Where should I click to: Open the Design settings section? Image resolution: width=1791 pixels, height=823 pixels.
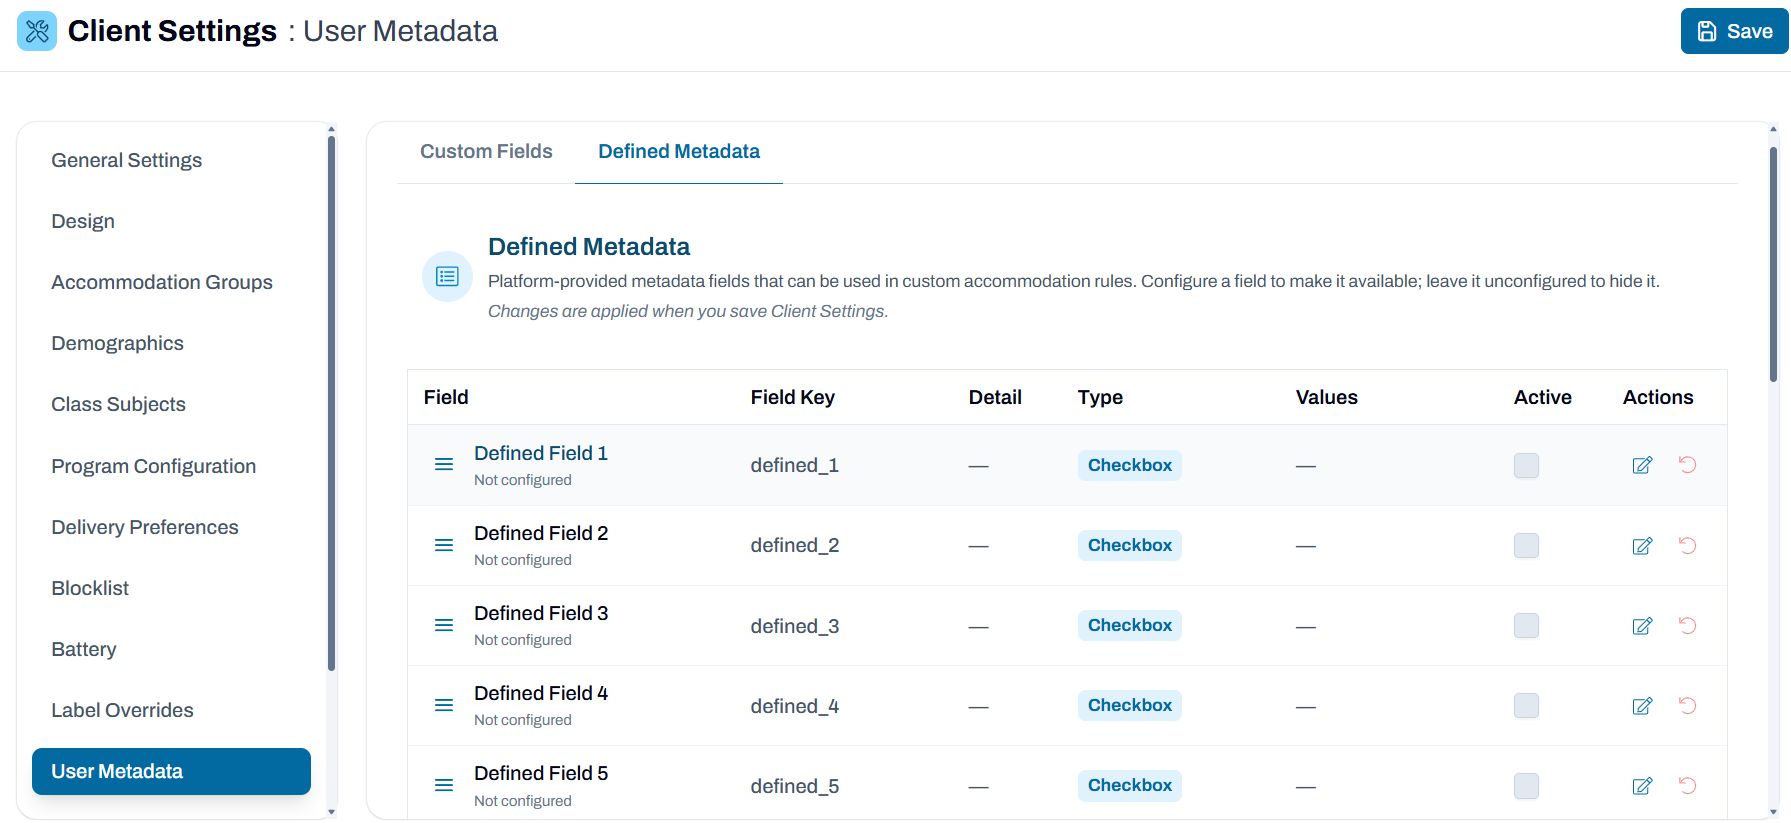tap(83, 221)
